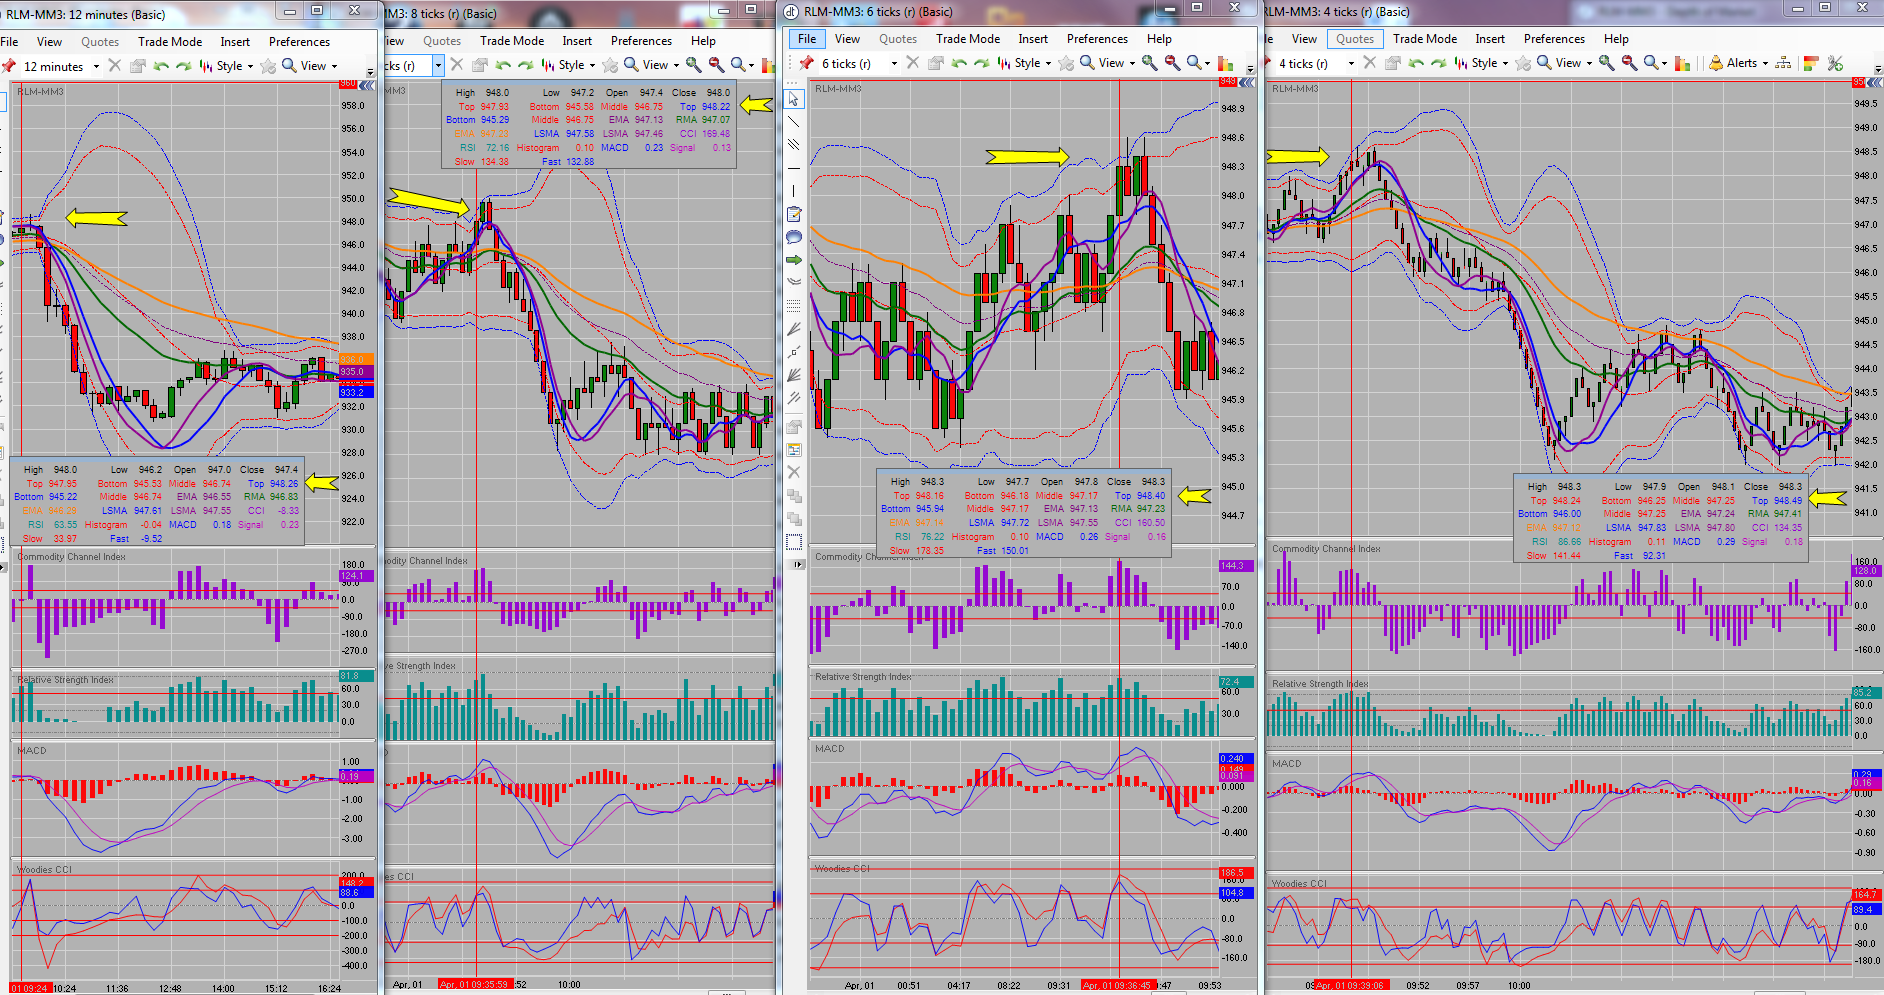Open Quotes menu in 4 ticks window

click(1355, 39)
